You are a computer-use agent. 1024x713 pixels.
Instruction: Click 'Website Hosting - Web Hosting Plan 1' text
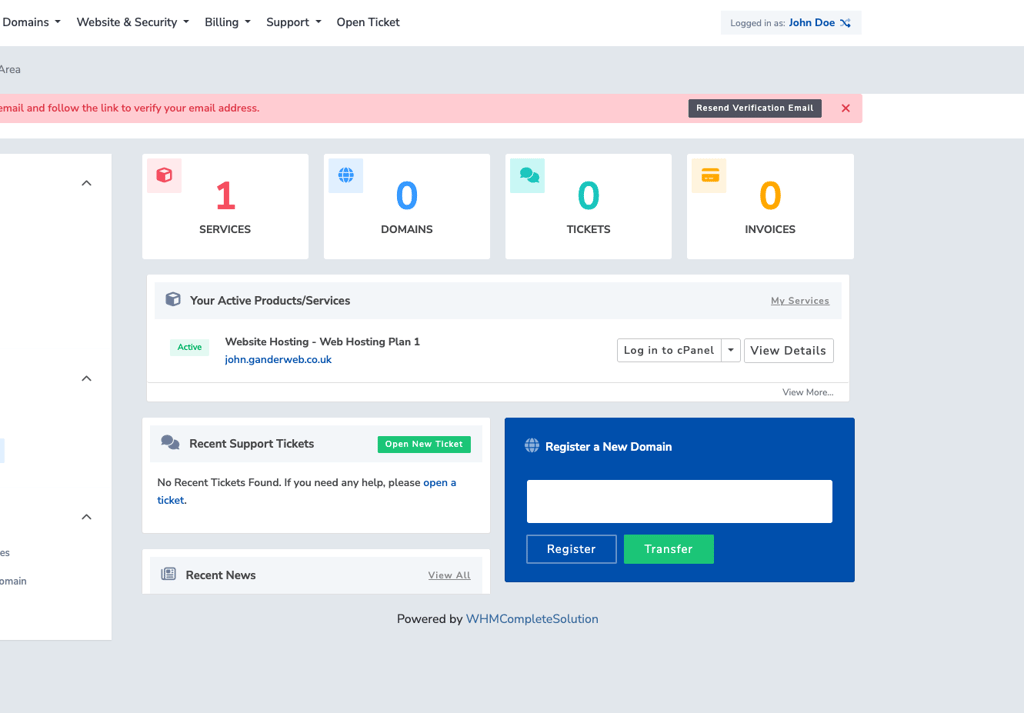pos(323,341)
